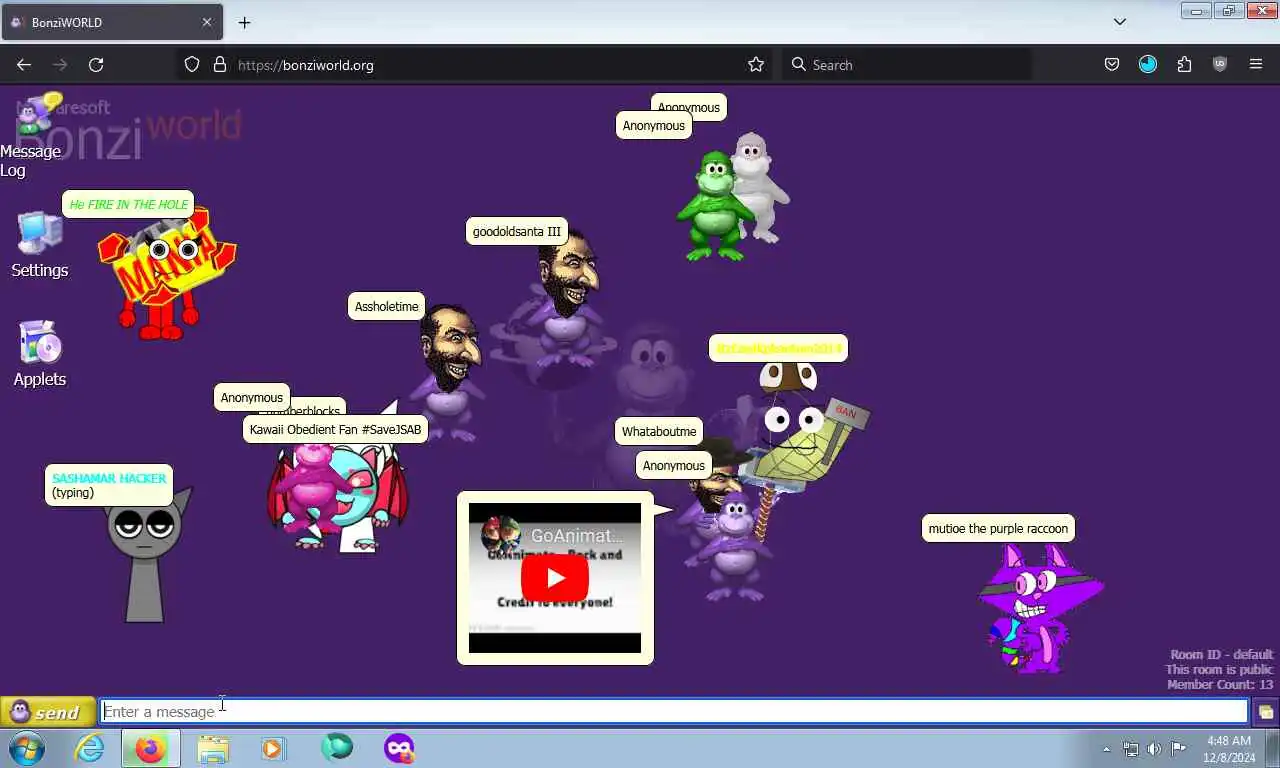Go back with browser back arrow

[x=24, y=65]
